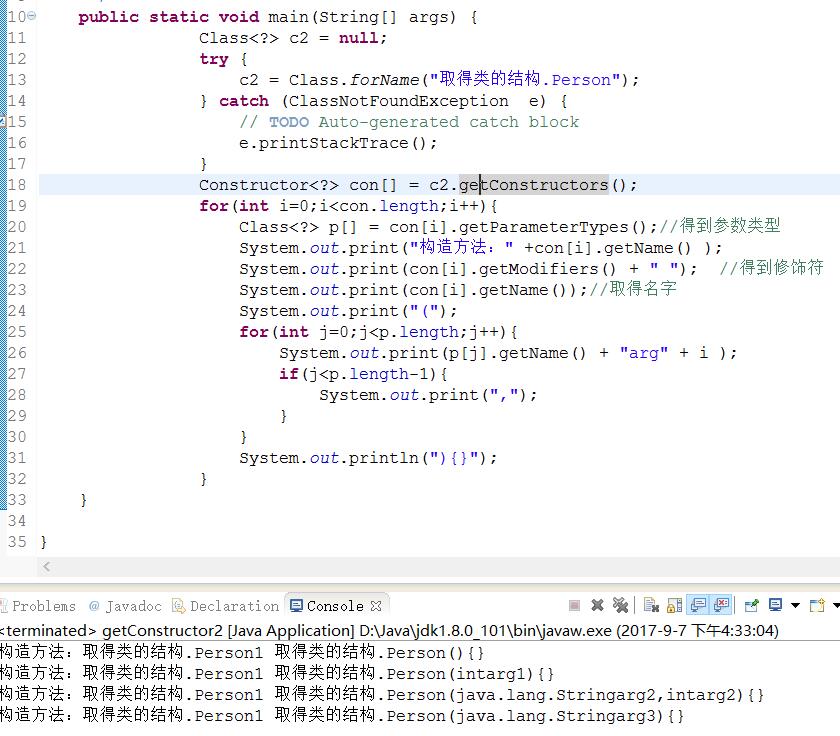Screen dimensions: 840x736
Task: Collapse the main method fold on line 10
Action: 32,16
